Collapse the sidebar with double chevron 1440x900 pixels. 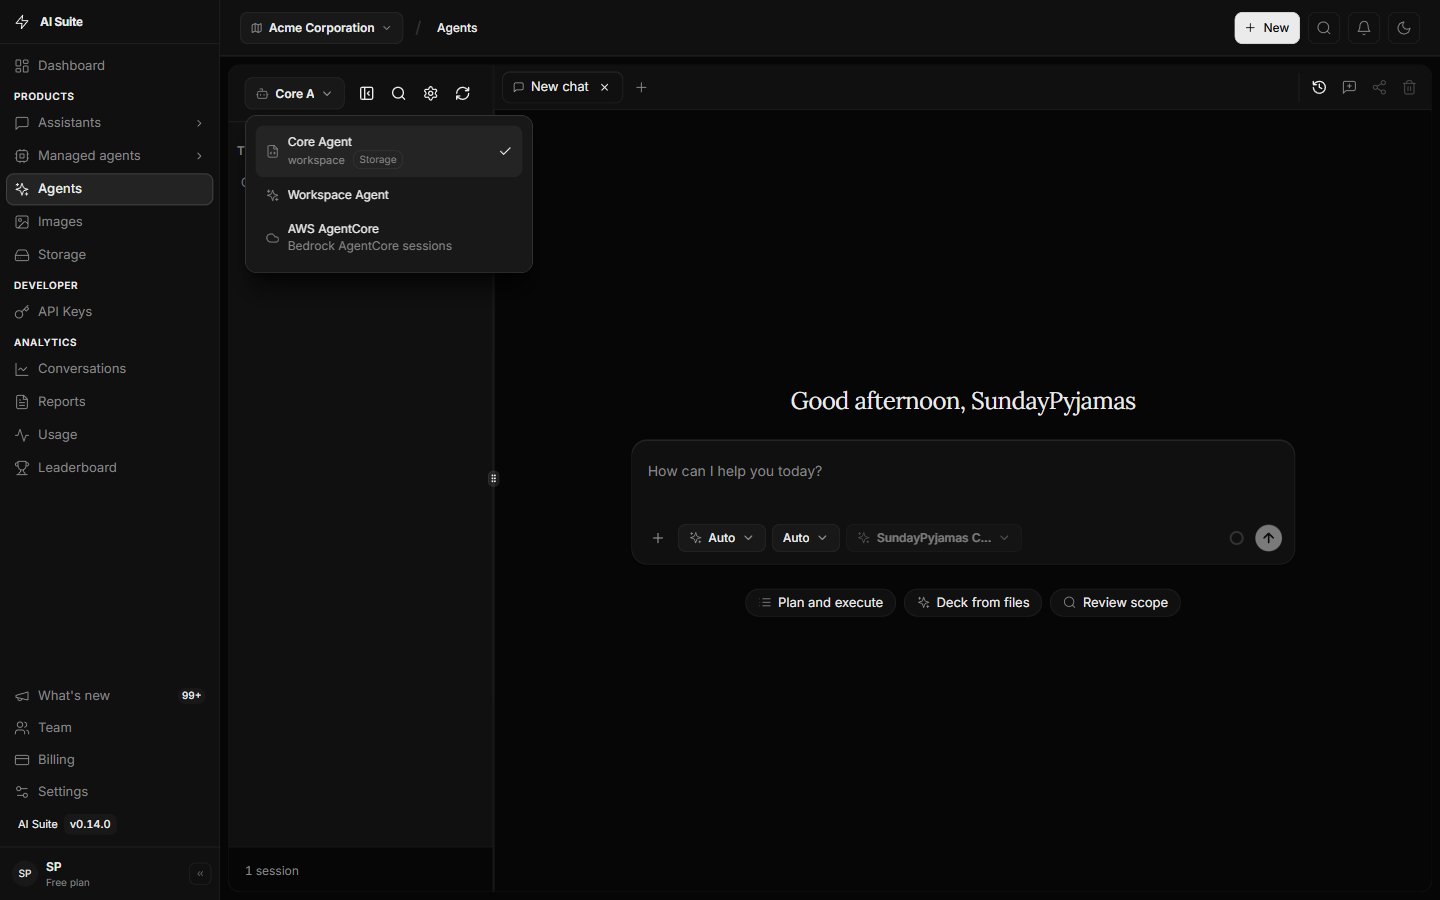tap(200, 874)
